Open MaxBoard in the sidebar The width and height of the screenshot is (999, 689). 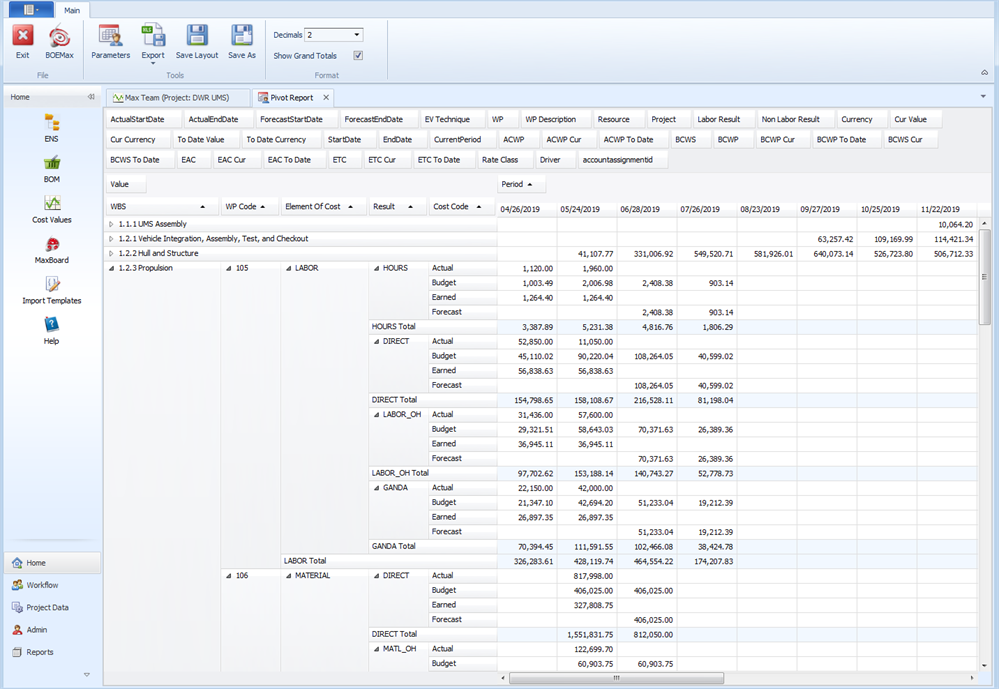pyautogui.click(x=52, y=244)
